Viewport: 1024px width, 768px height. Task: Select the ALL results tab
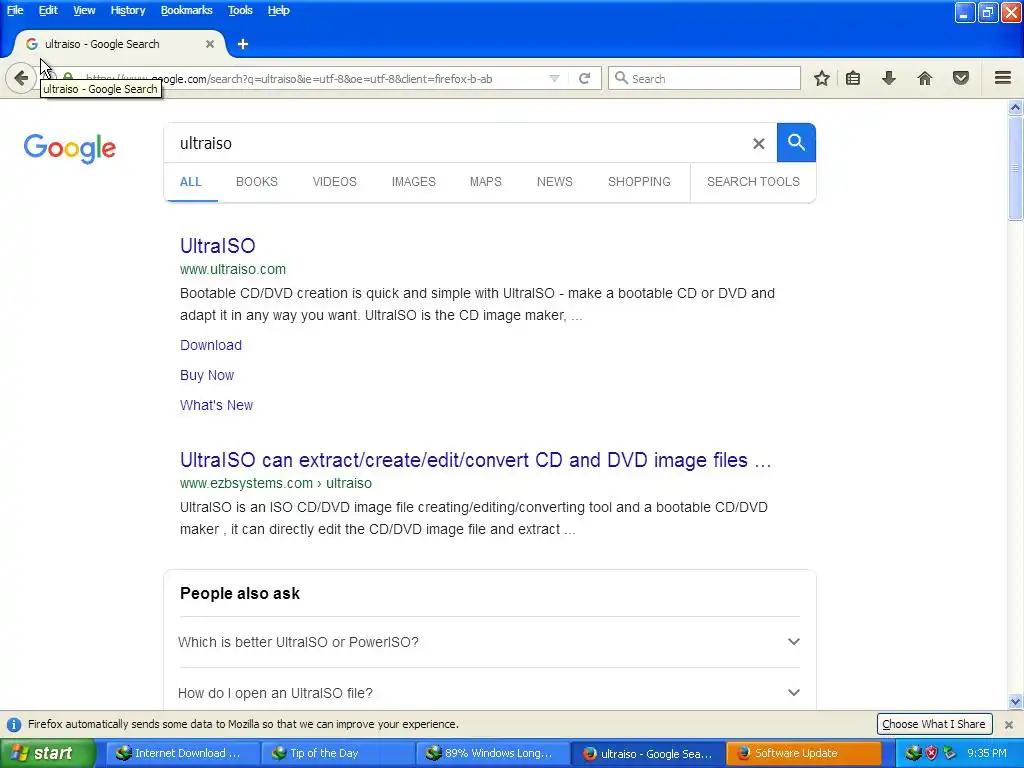click(191, 182)
